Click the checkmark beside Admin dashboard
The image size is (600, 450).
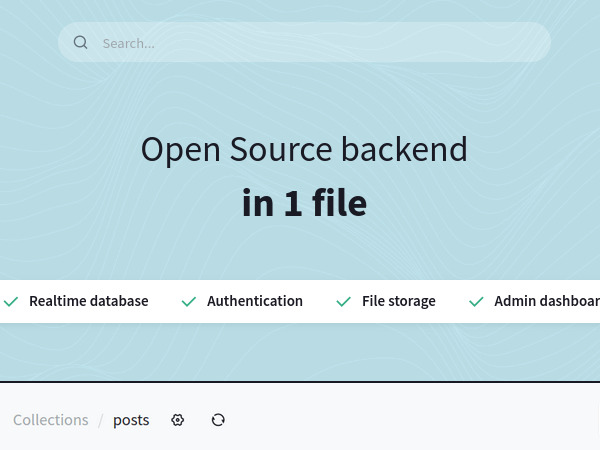(475, 301)
